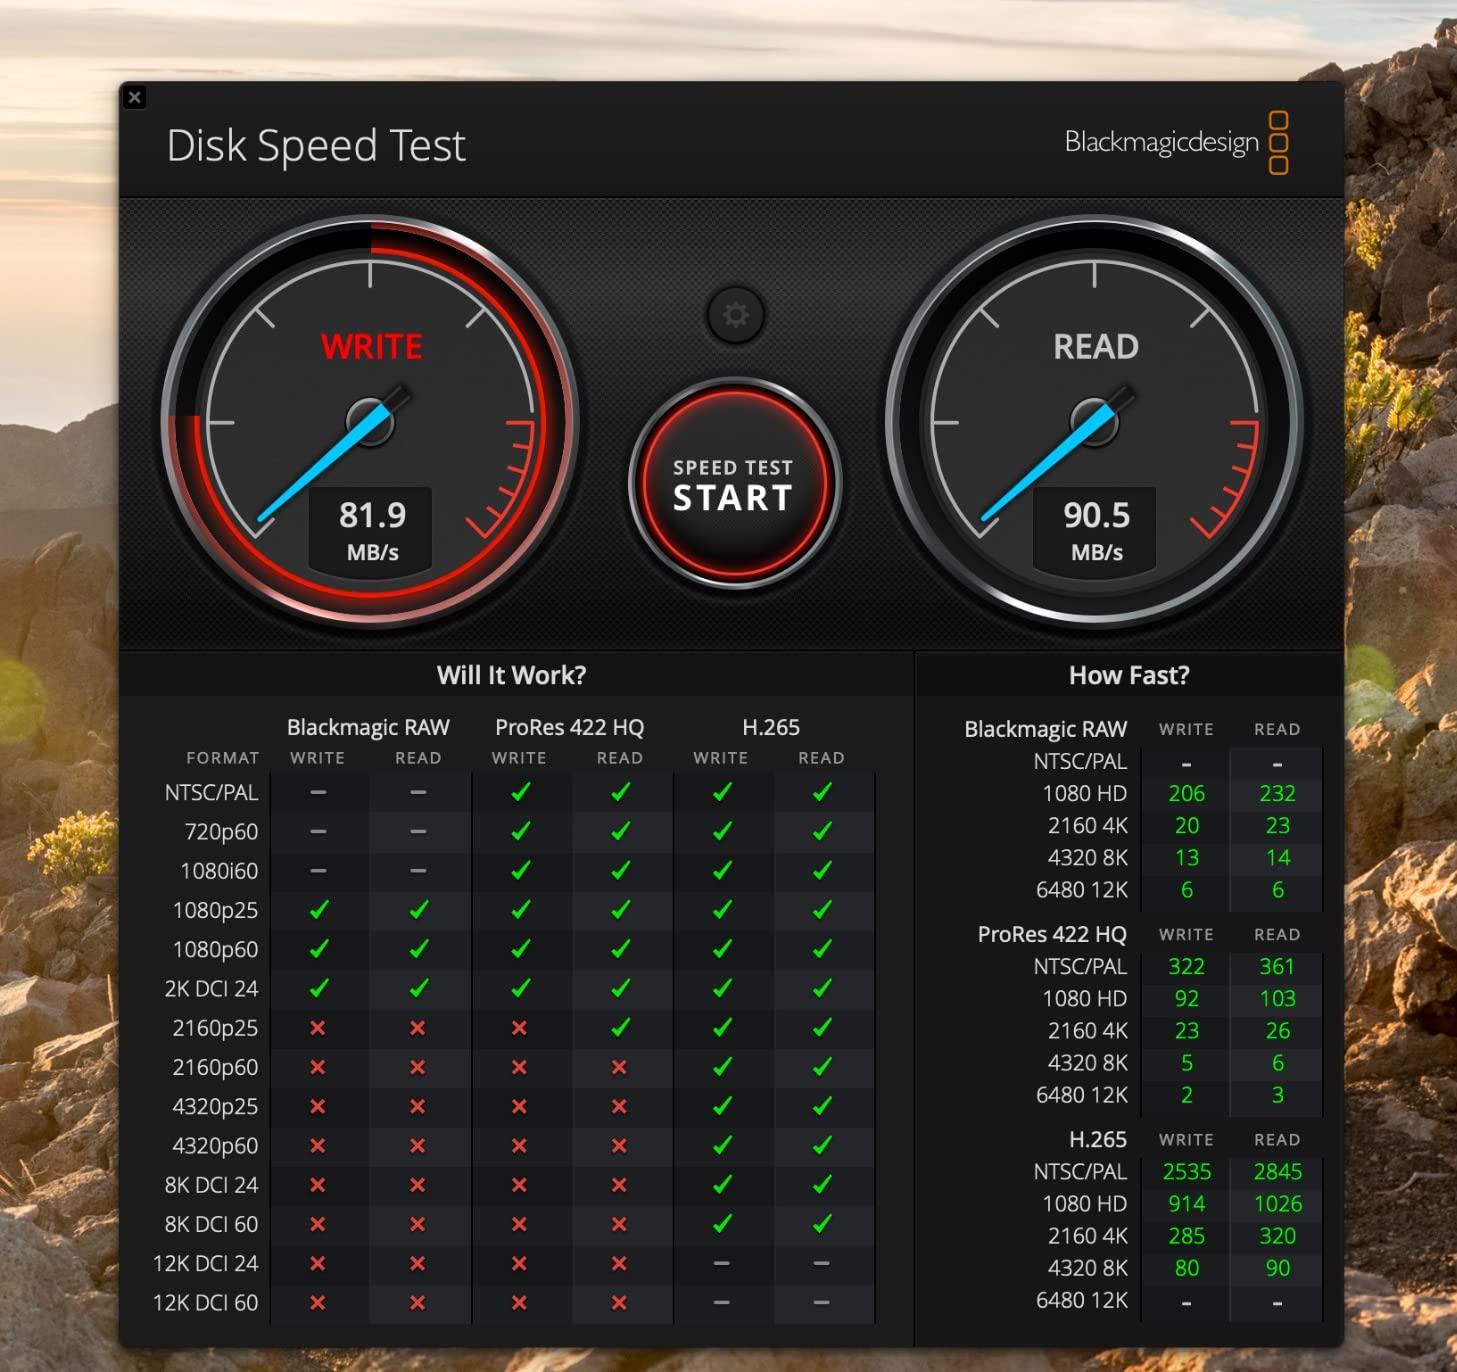Click the 2160p60 ProRes 422 HQ read cross

[x=620, y=1067]
